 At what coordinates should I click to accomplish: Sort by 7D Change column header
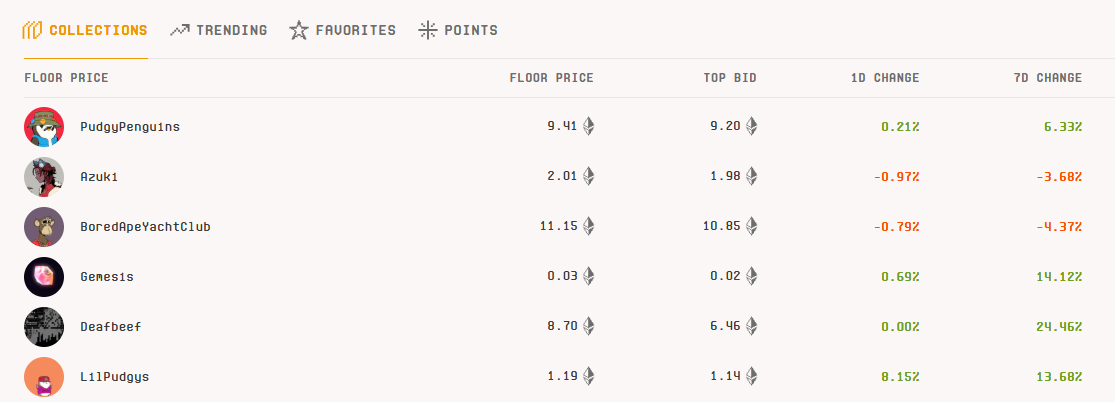(x=1048, y=78)
